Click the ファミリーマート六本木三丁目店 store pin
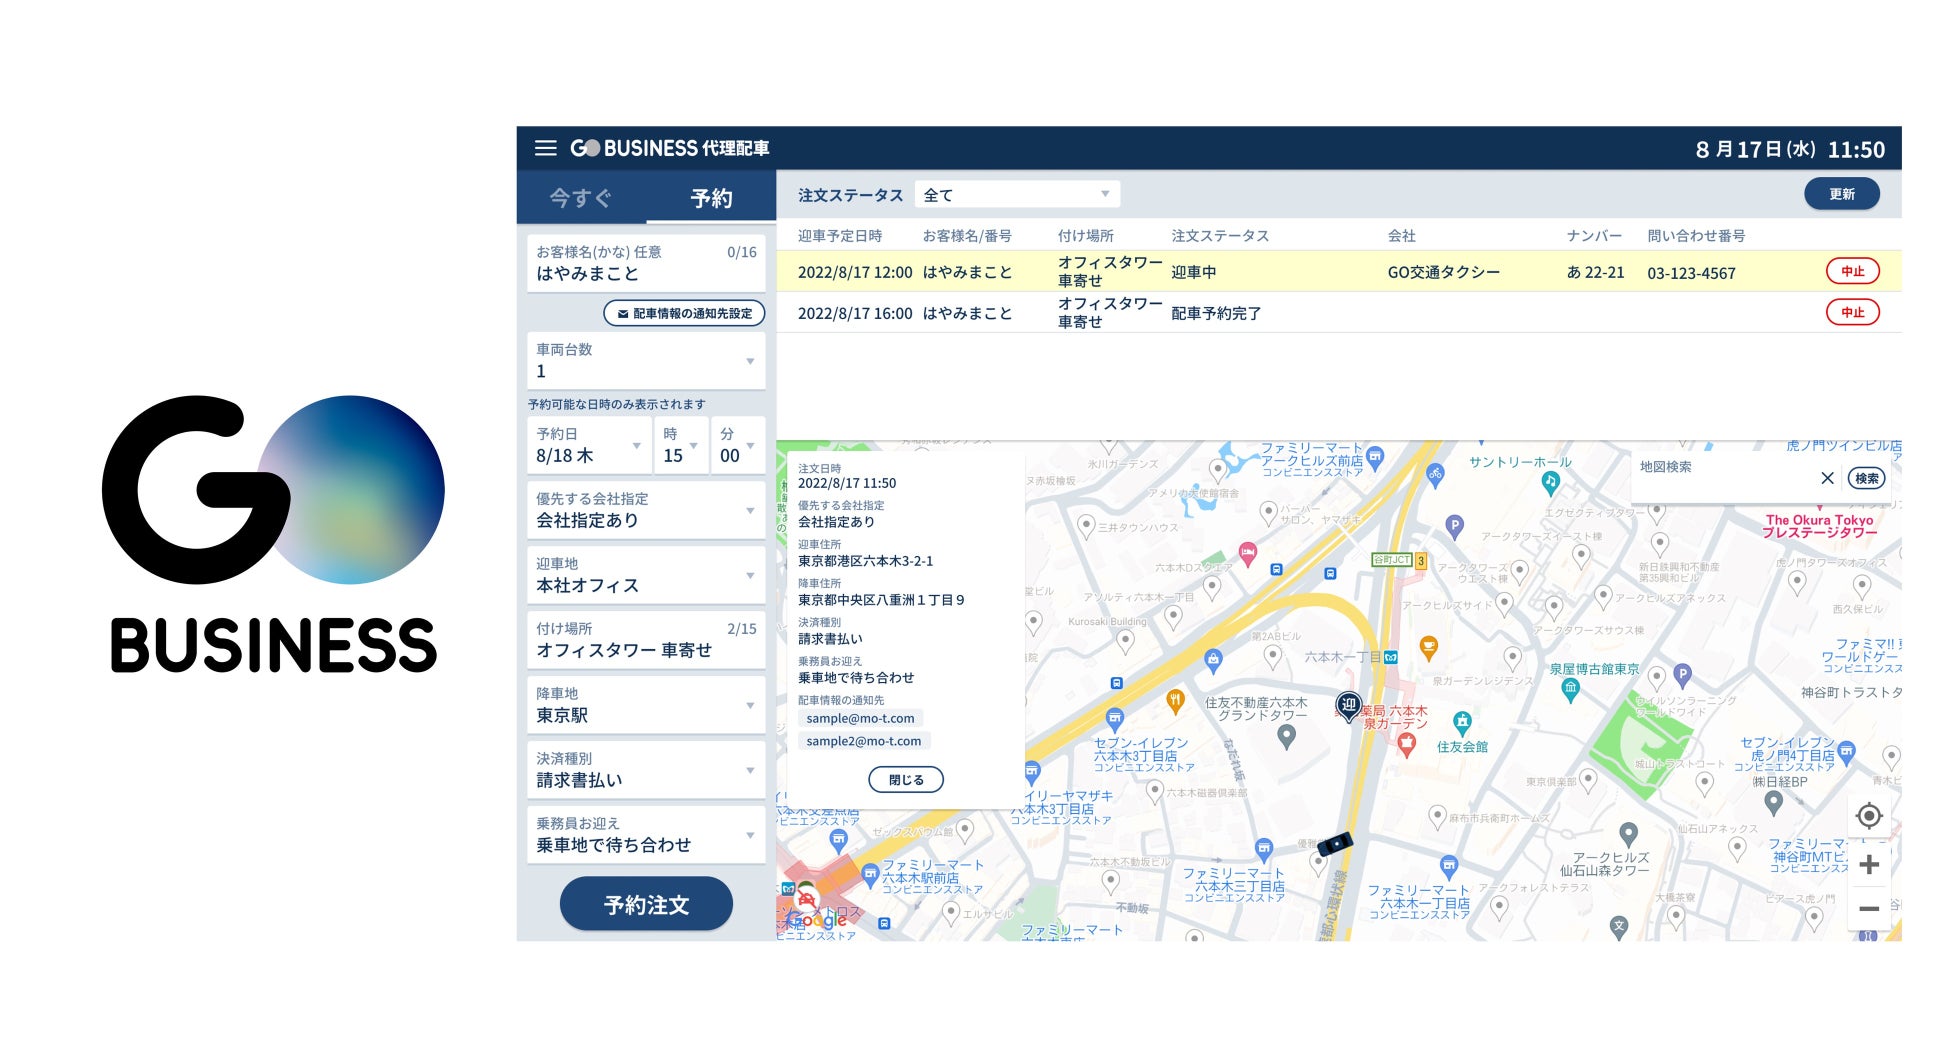Viewport: 1950px width, 1061px height. (1264, 849)
